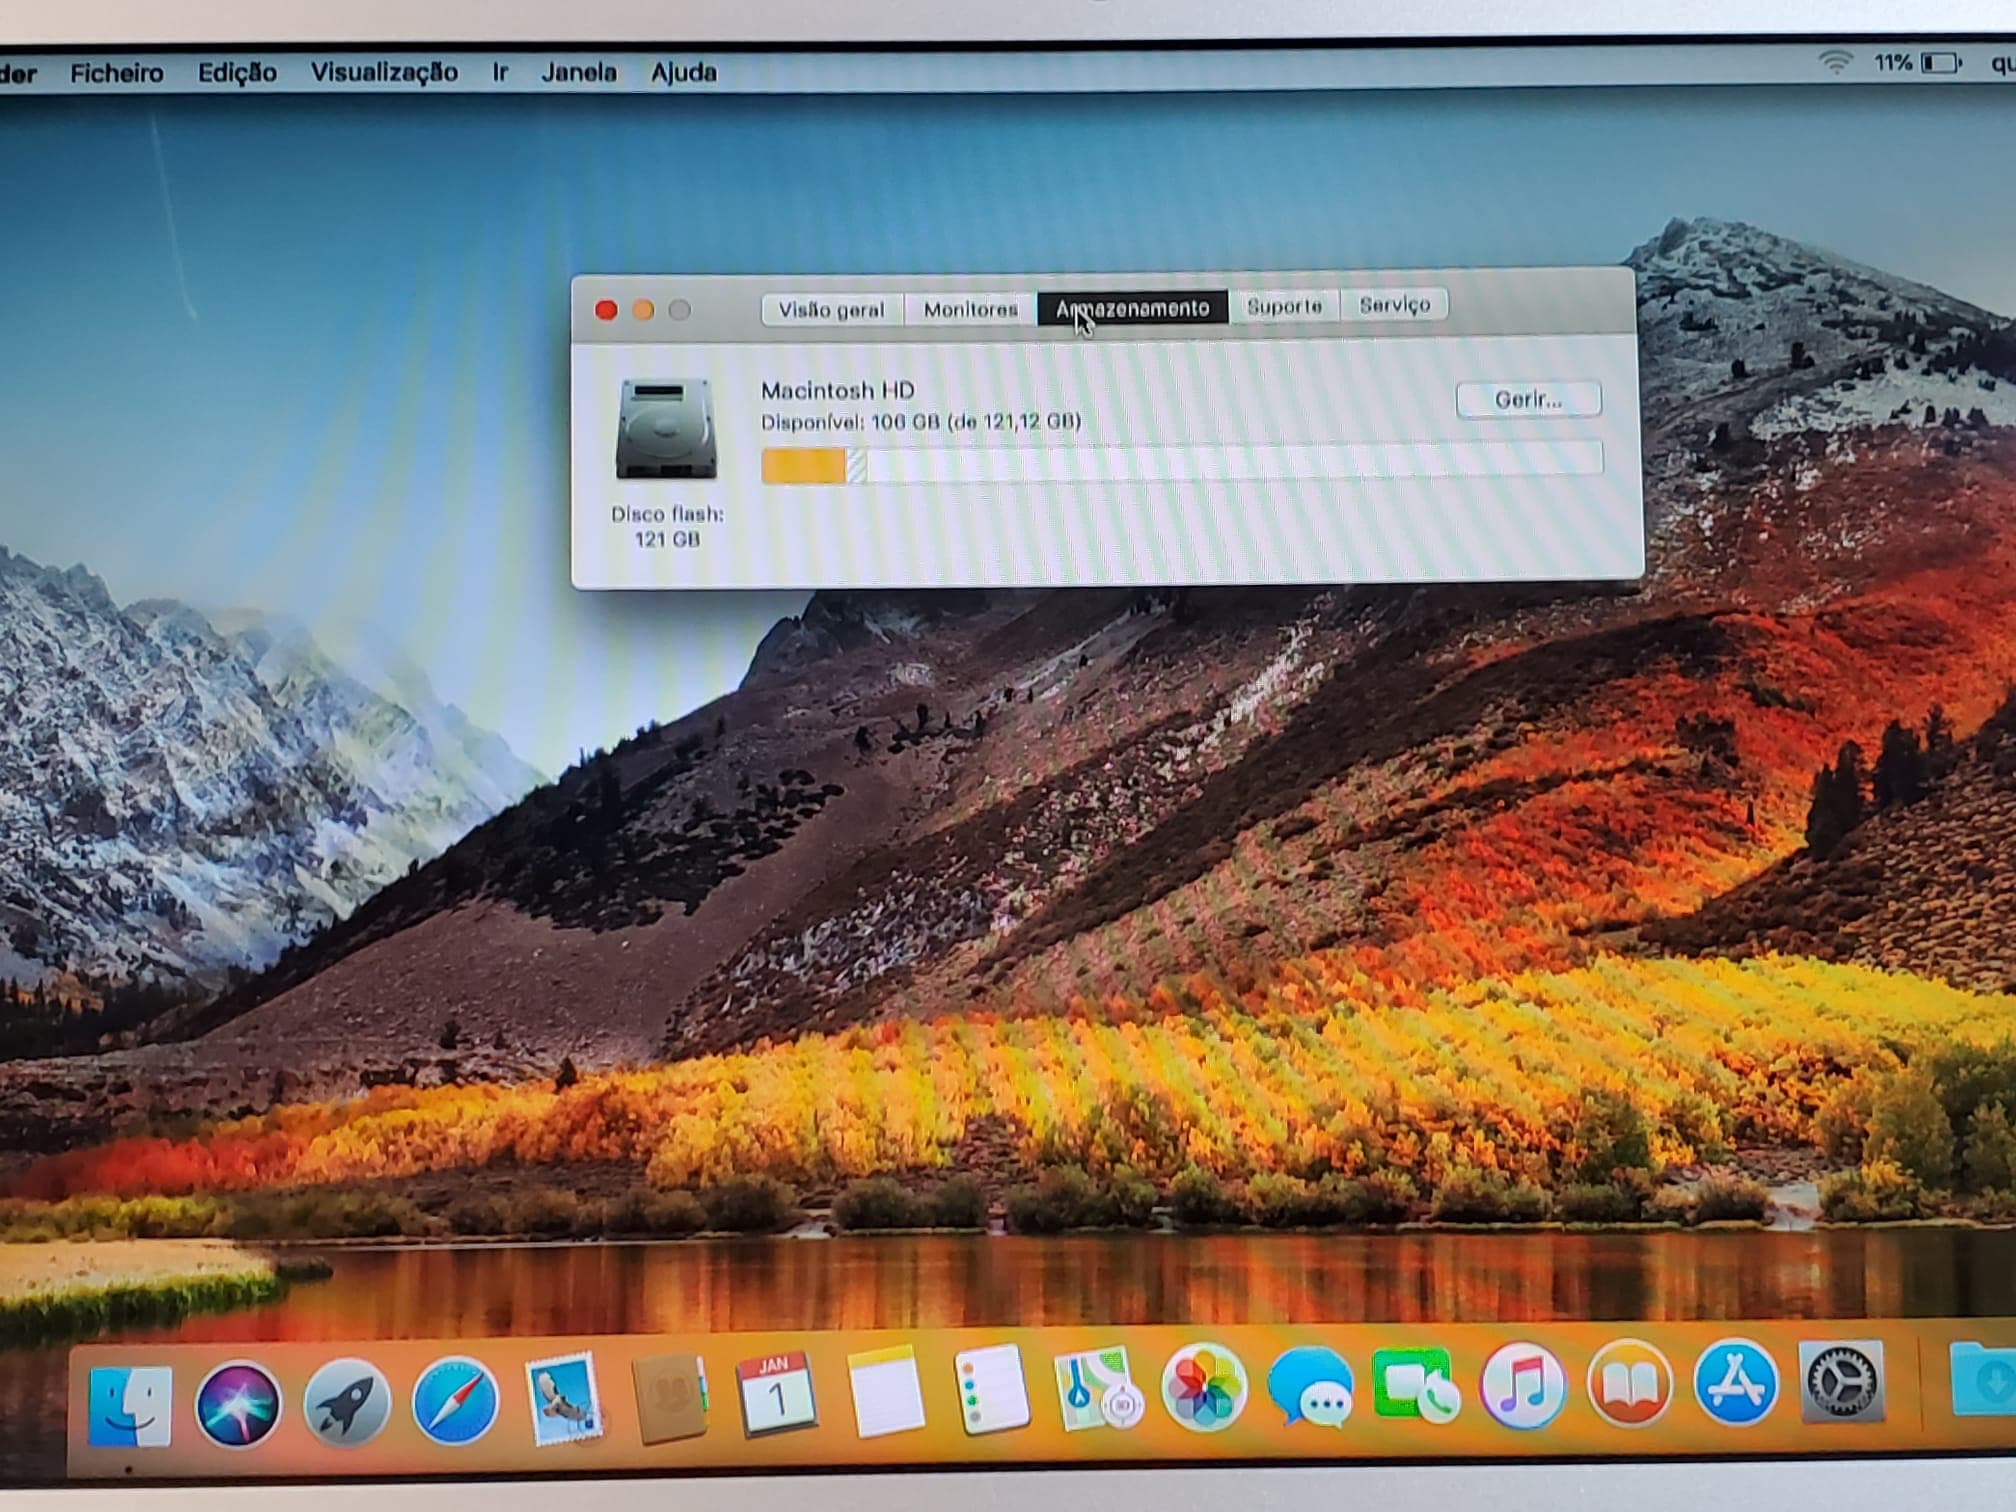
Task: Open the Visualização menu
Action: (384, 72)
